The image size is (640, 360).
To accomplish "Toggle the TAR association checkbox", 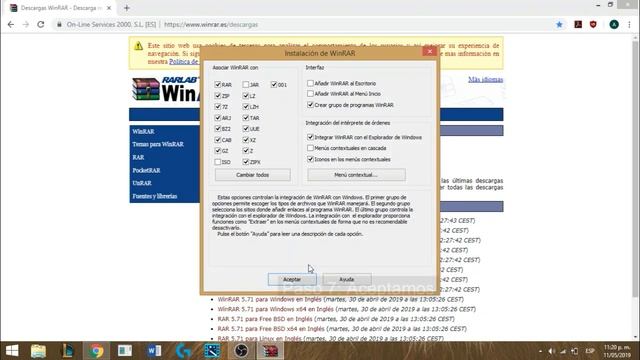I will coord(245,118).
